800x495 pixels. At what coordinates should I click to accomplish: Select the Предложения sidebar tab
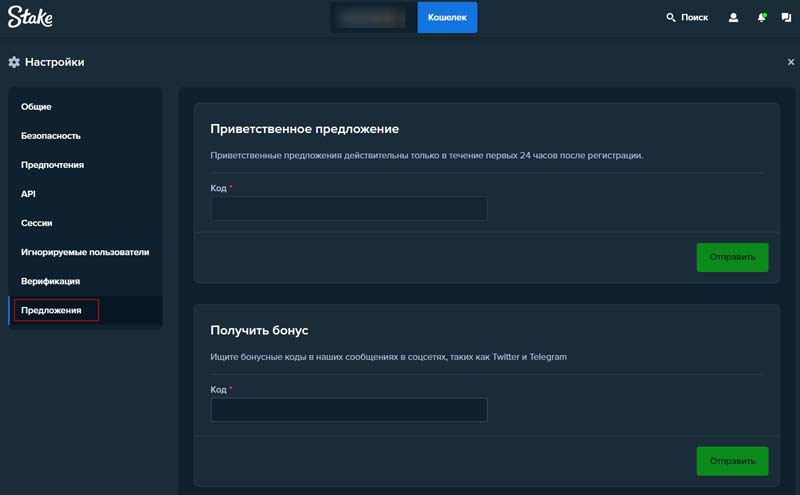click(51, 310)
